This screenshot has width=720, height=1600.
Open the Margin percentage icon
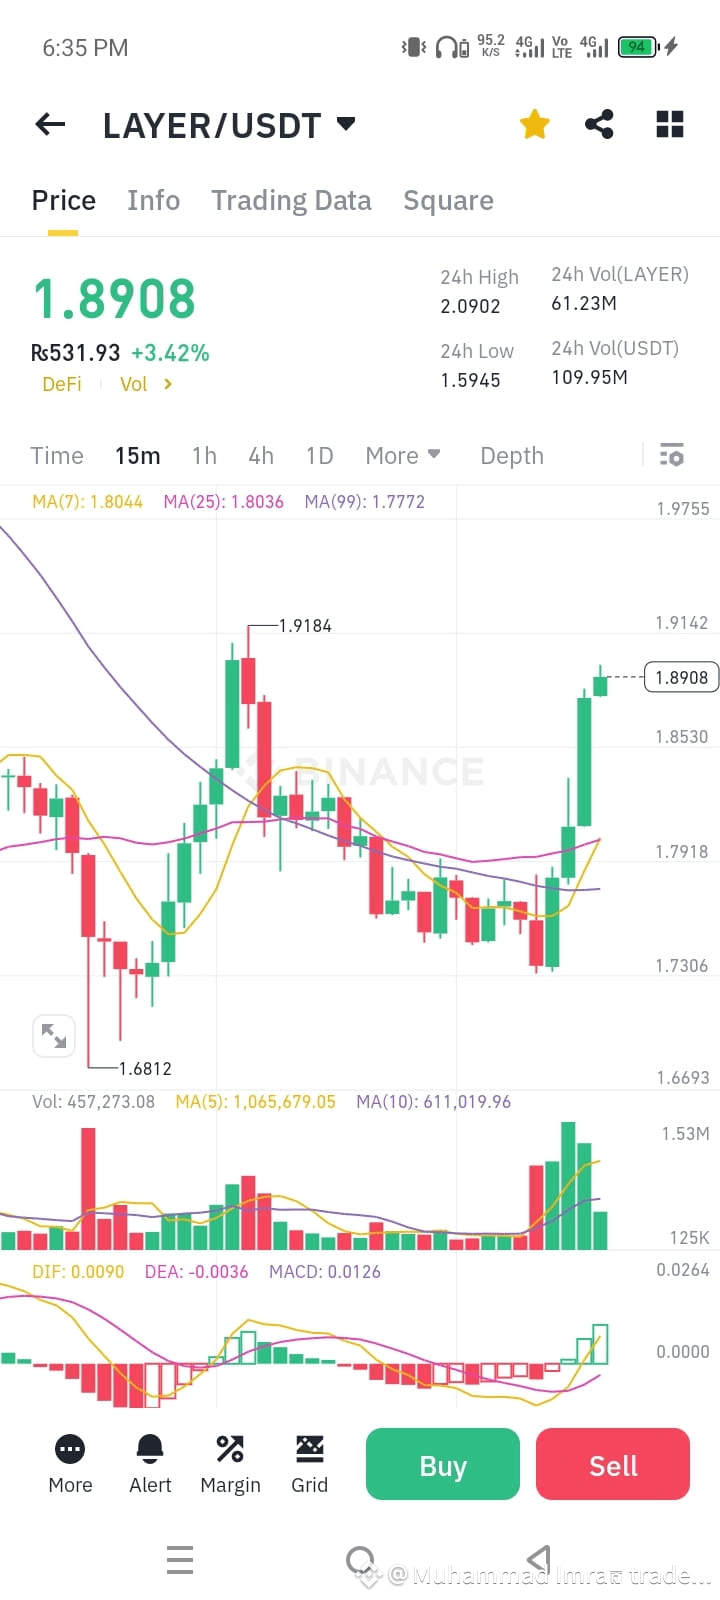[x=230, y=1448]
